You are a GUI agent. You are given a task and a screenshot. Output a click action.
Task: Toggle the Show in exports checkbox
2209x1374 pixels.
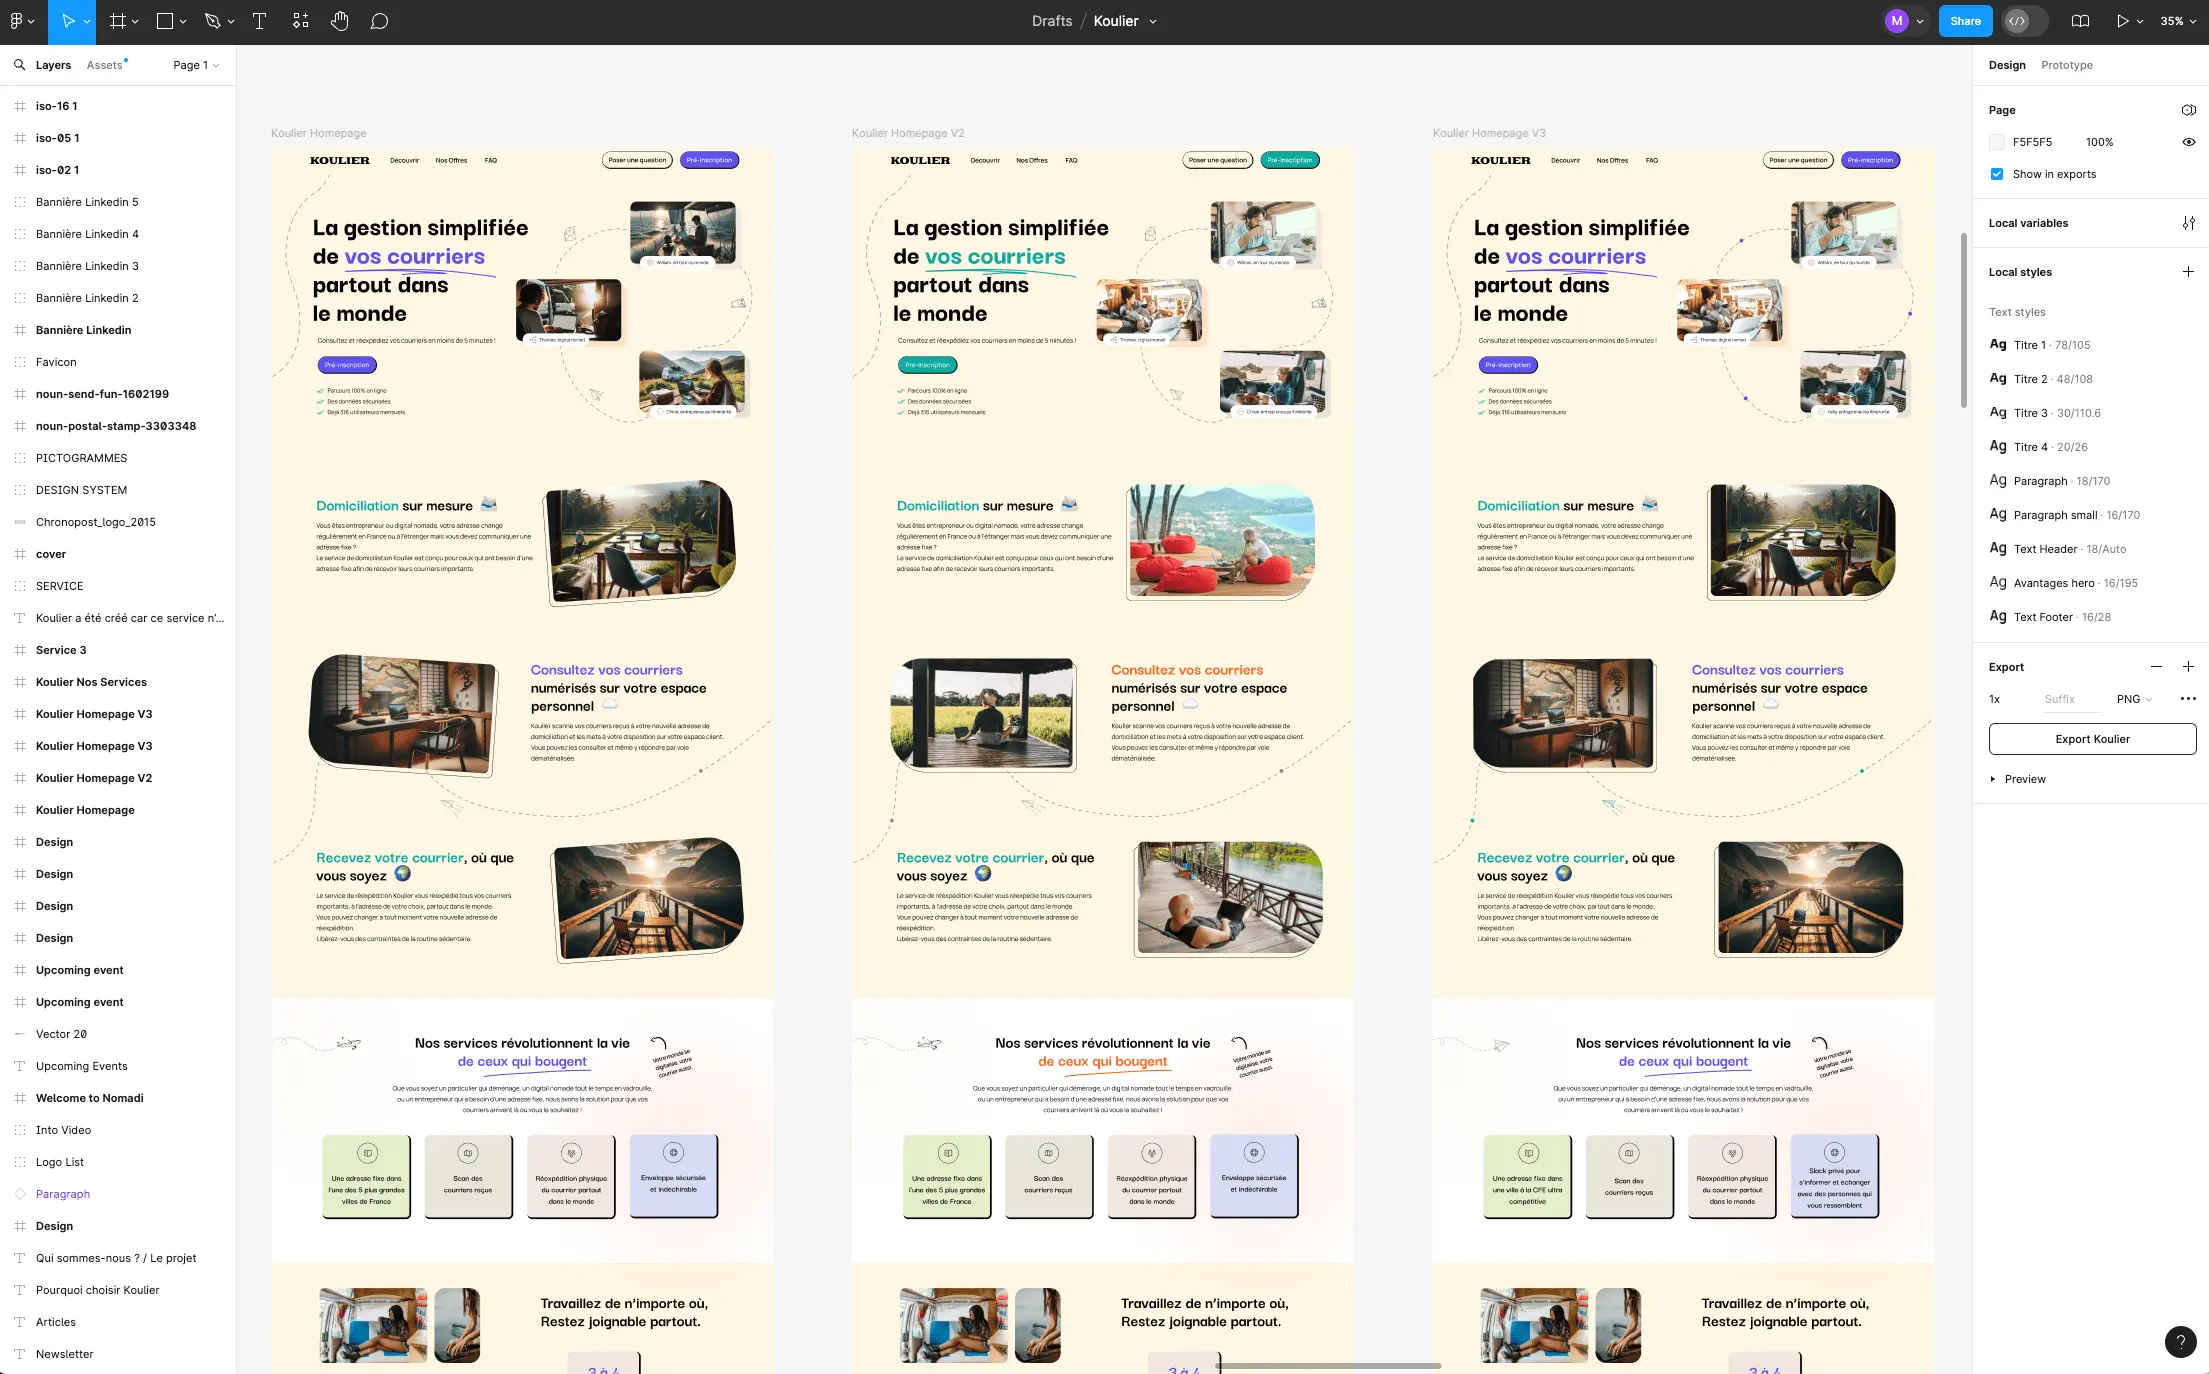point(1997,174)
